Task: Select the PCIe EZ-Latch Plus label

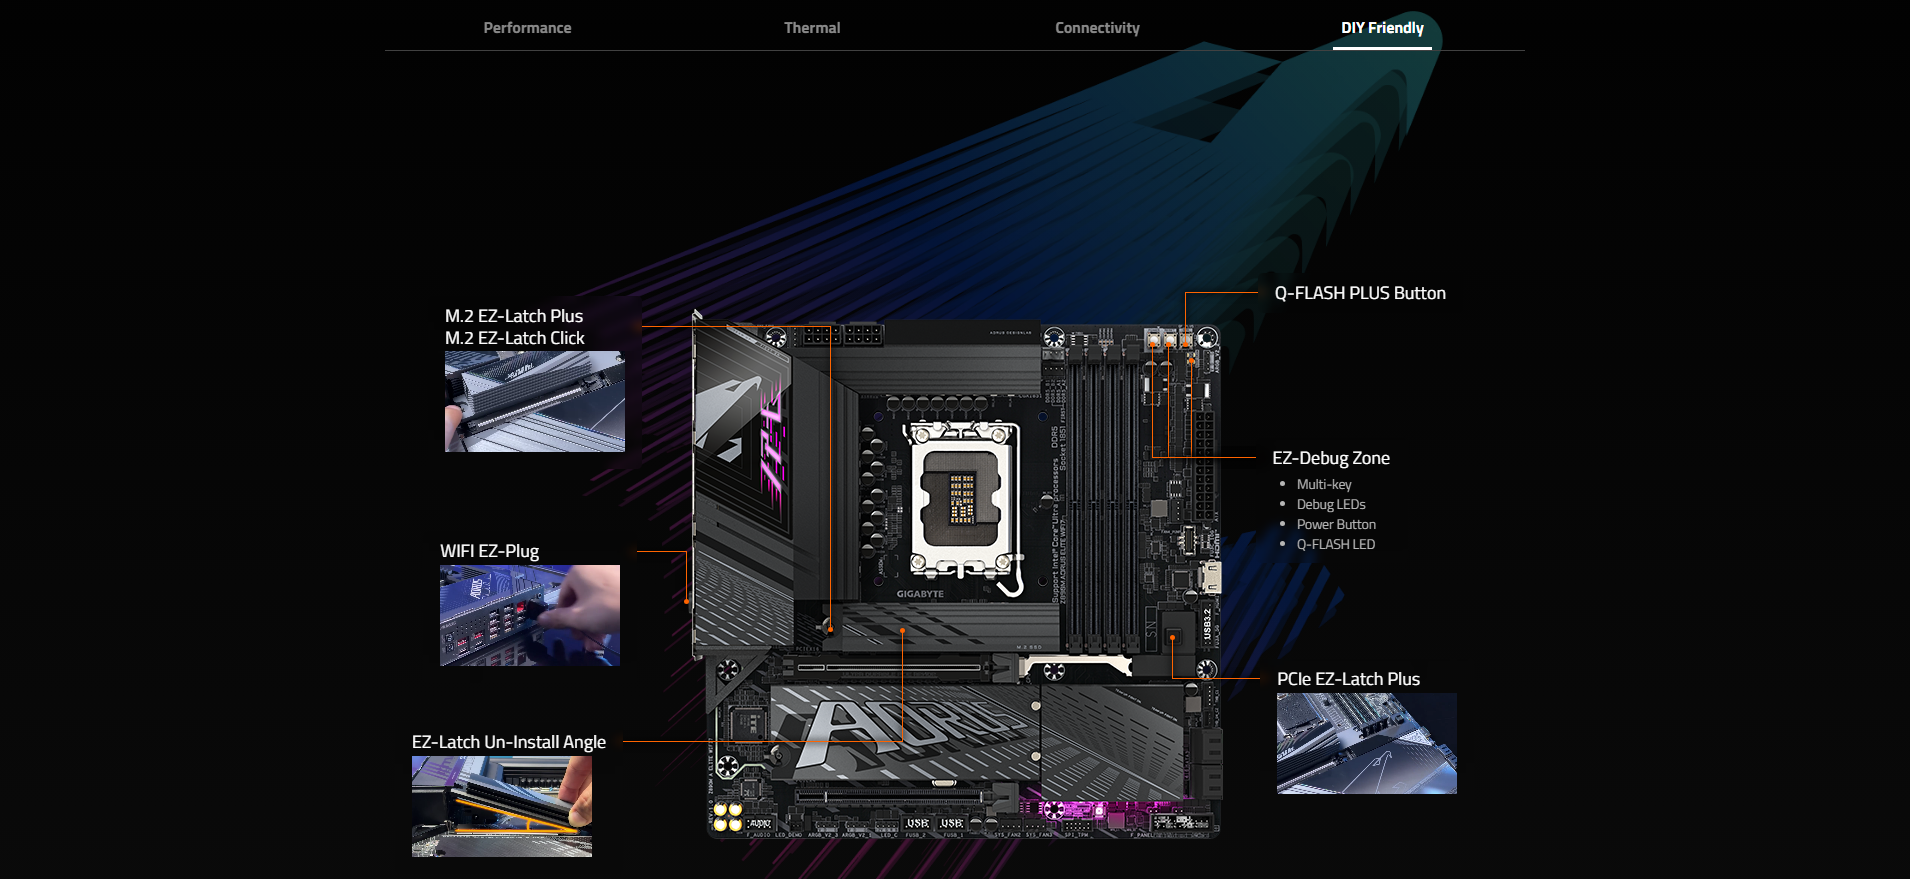Action: (1348, 679)
